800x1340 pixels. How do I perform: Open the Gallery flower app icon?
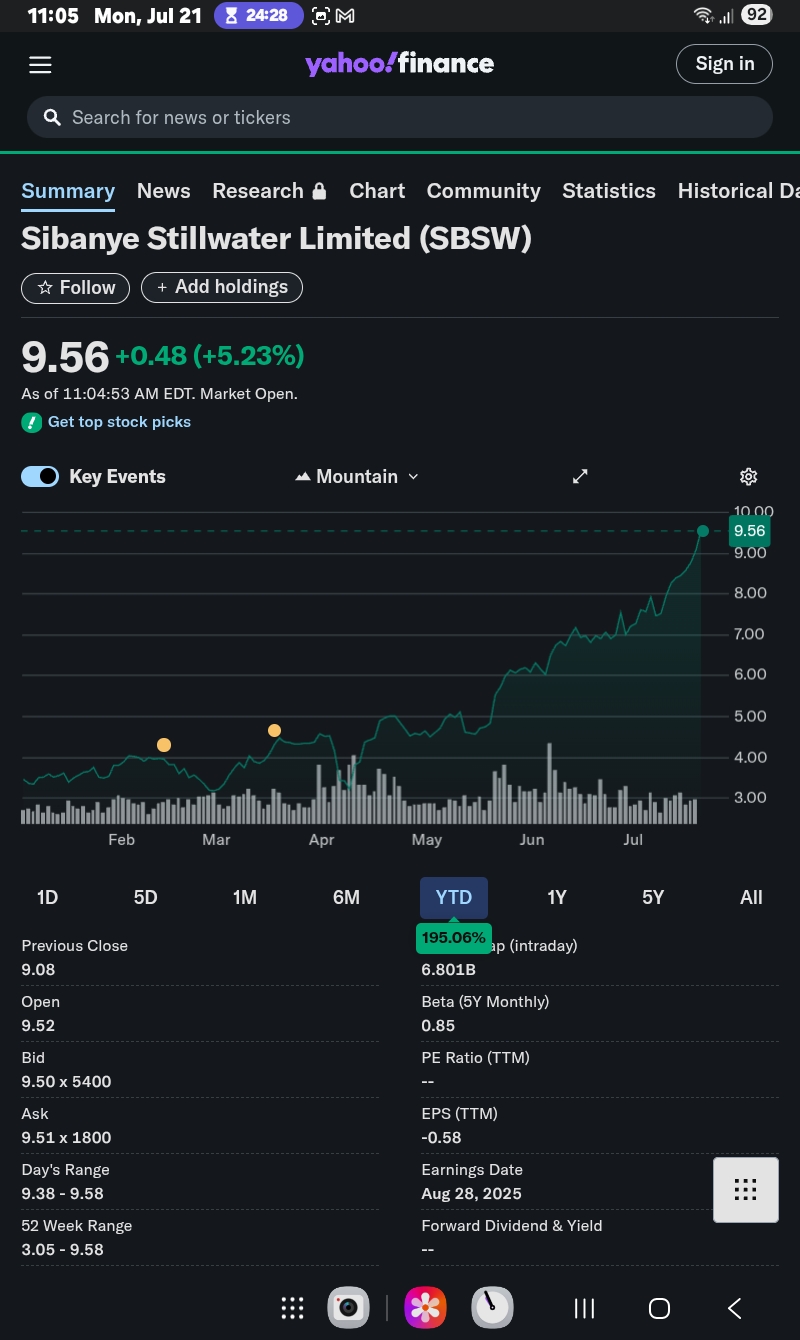[425, 1308]
